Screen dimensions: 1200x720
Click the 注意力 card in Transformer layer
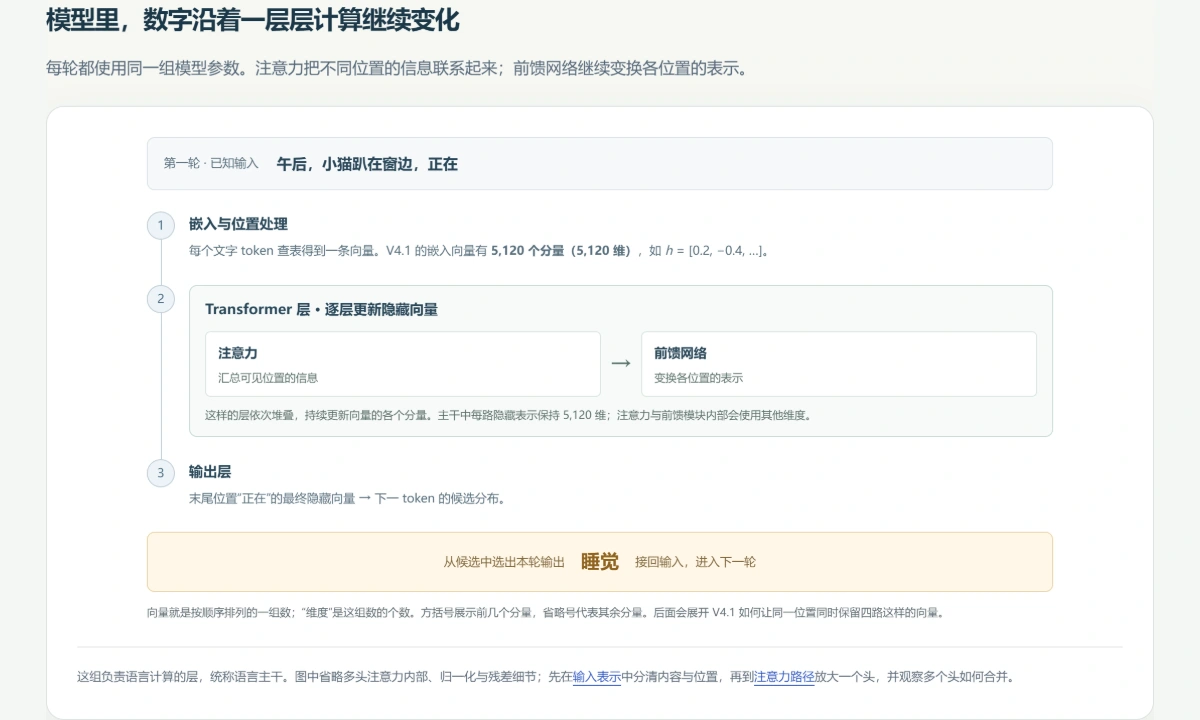pos(403,364)
